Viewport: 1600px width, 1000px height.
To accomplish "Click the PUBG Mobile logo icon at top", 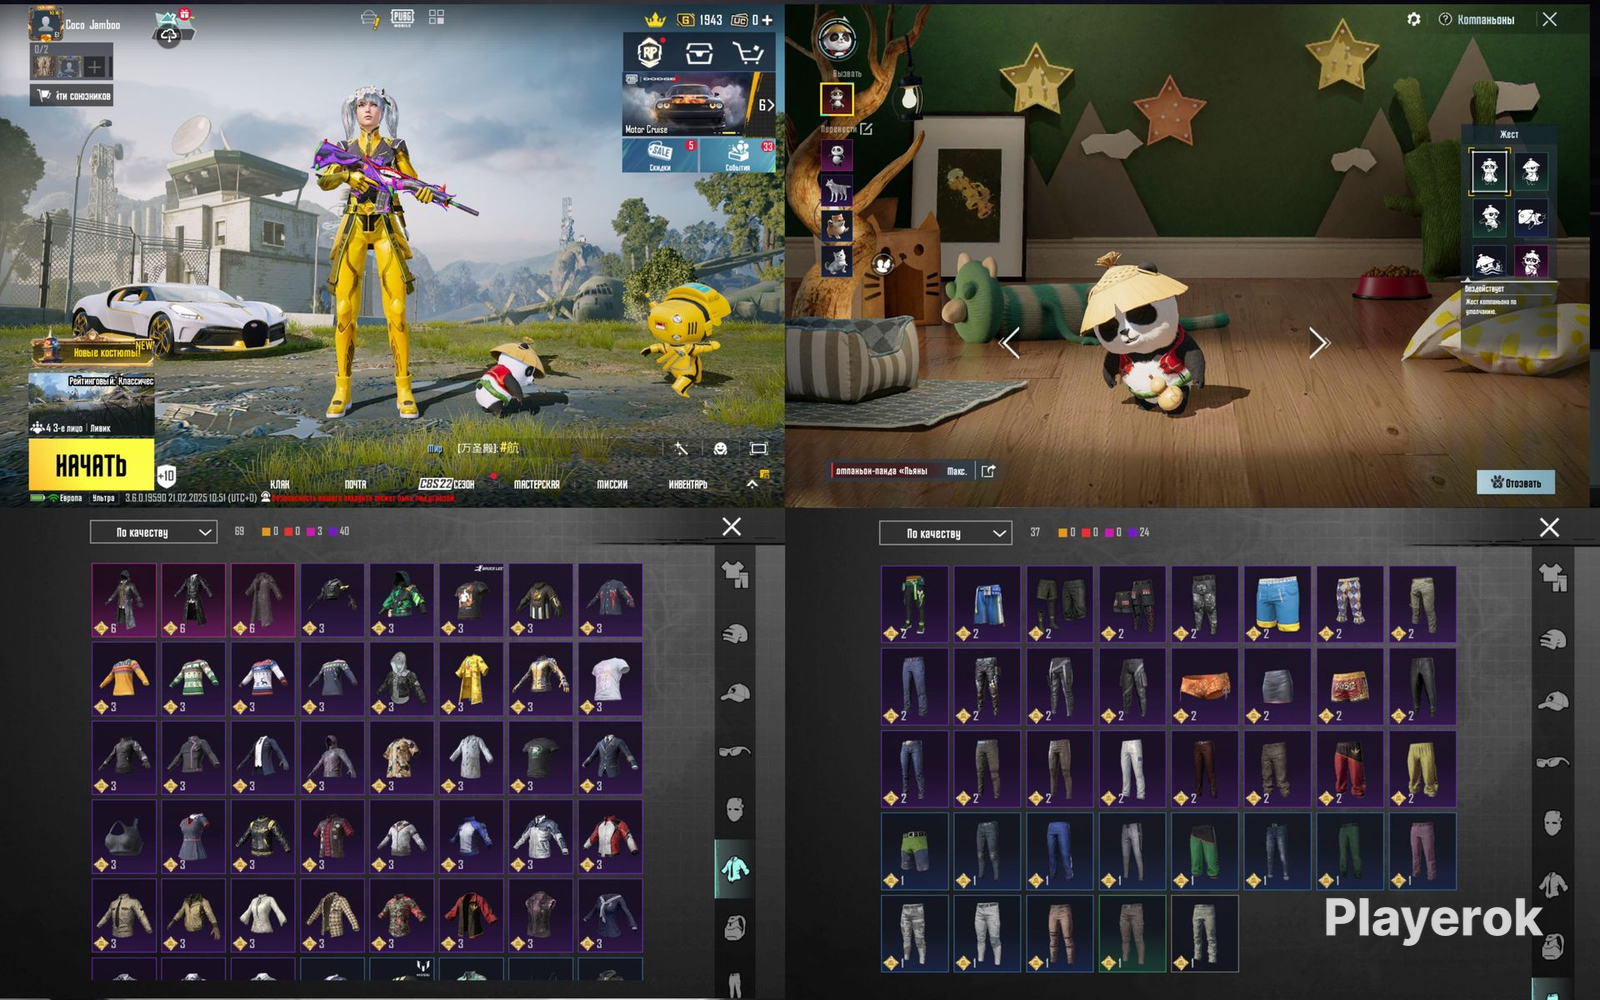I will tap(402, 17).
